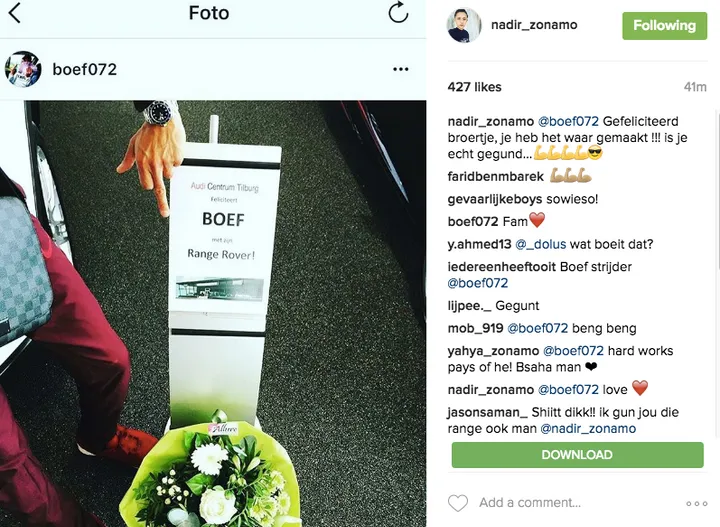This screenshot has width=720, height=527.
Task: Open @_dolus mention in y.ahmed13 comment
Action: pos(540,244)
